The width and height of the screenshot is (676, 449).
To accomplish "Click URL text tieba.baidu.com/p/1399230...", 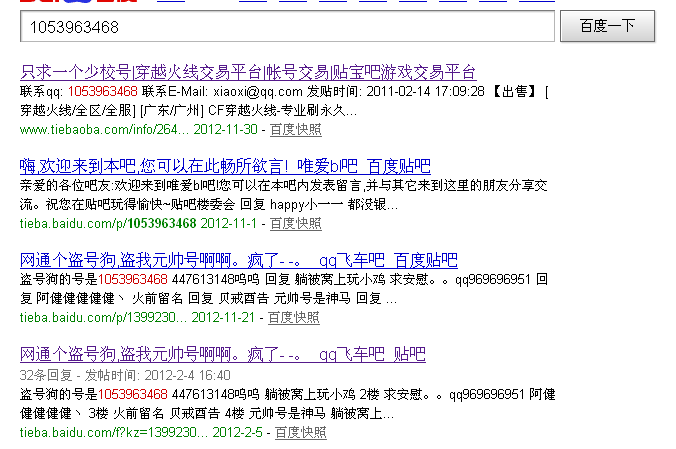I will [x=103, y=317].
